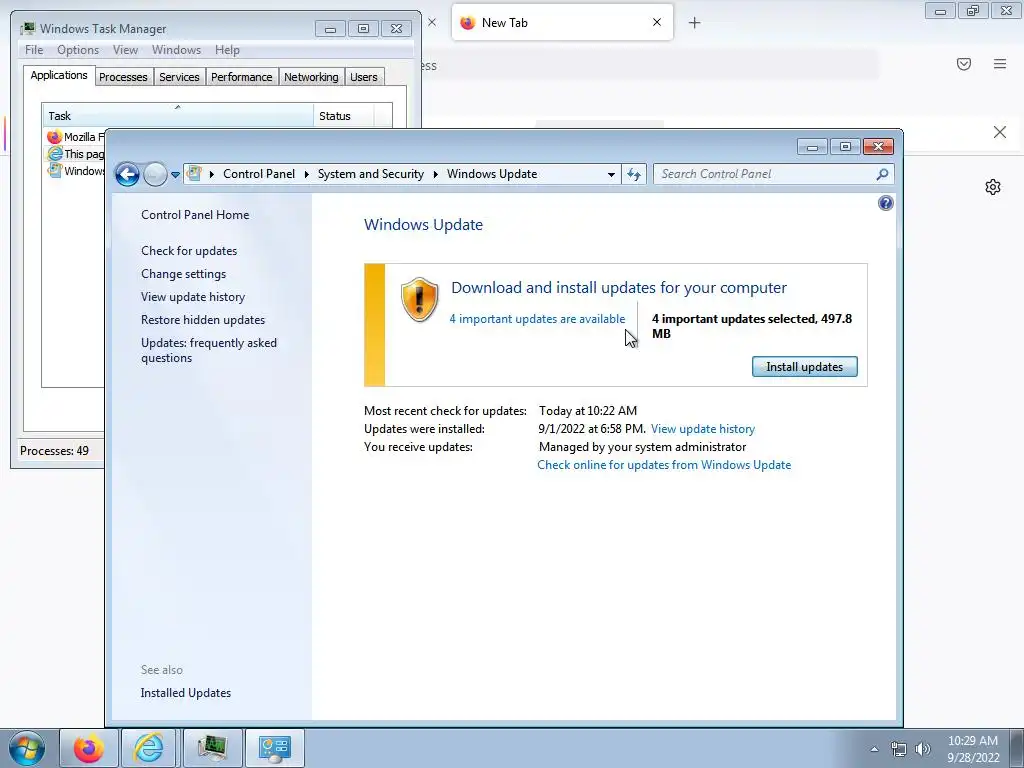This screenshot has width=1024, height=768.
Task: Switch to Users tab in Task Manager
Action: tap(363, 77)
